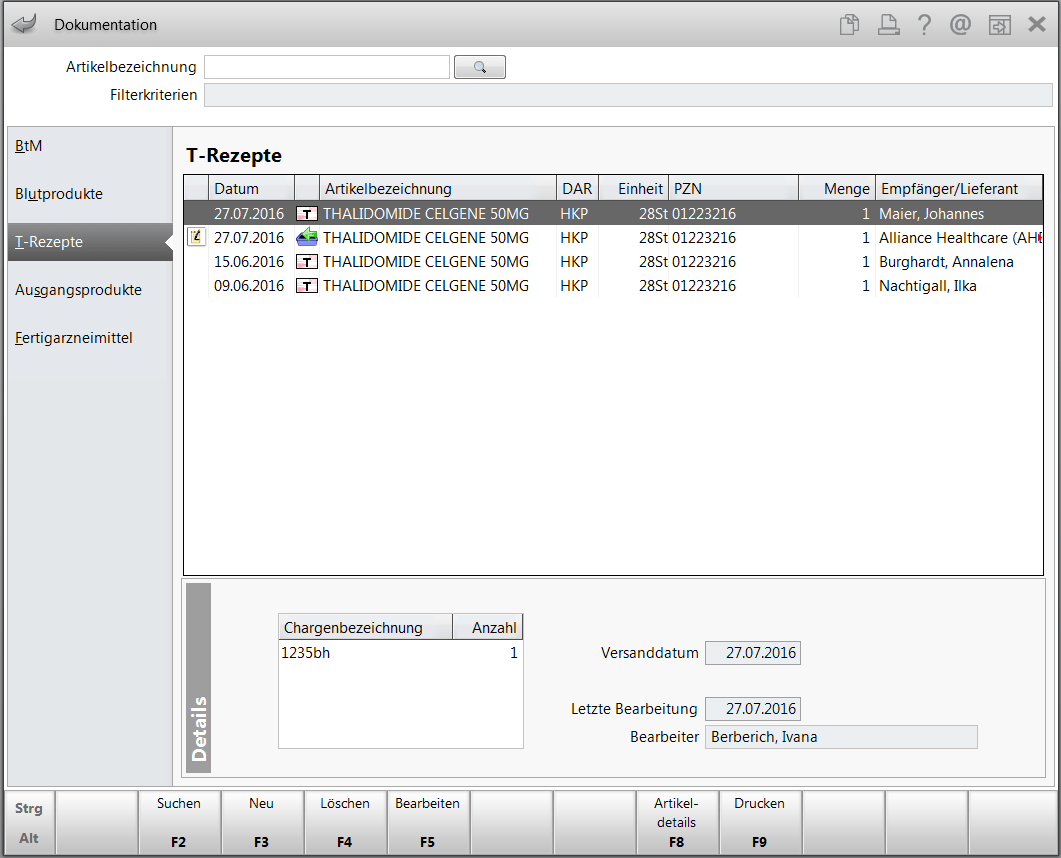The image size is (1061, 858).
Task: Select the T-Rezepte section
Action: [90, 242]
